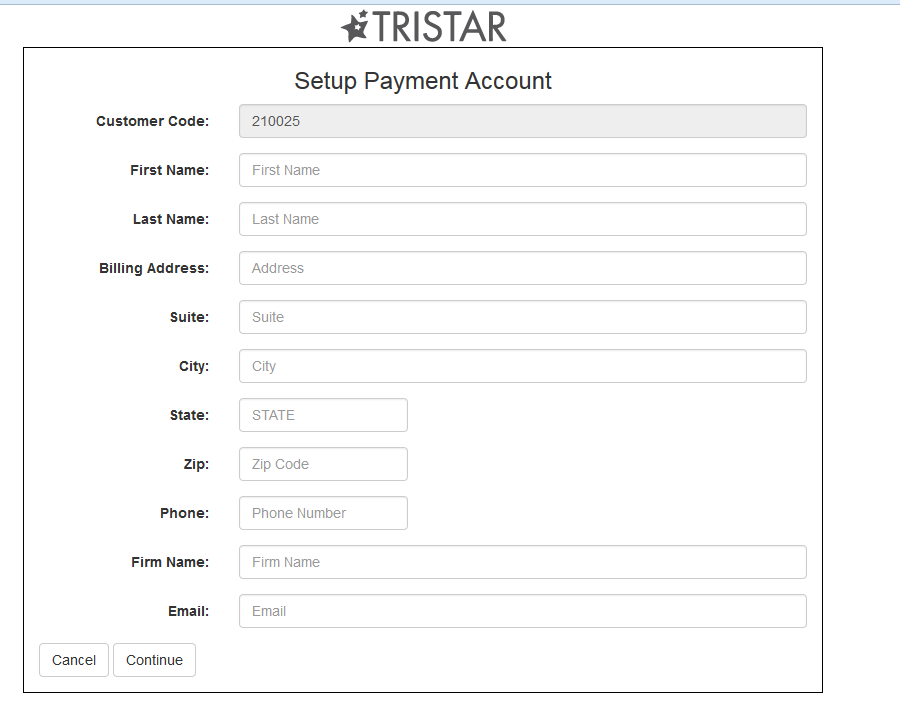Click the Customer Code field showing 210025
Viewport: 900px width, 717px height.
[523, 121]
